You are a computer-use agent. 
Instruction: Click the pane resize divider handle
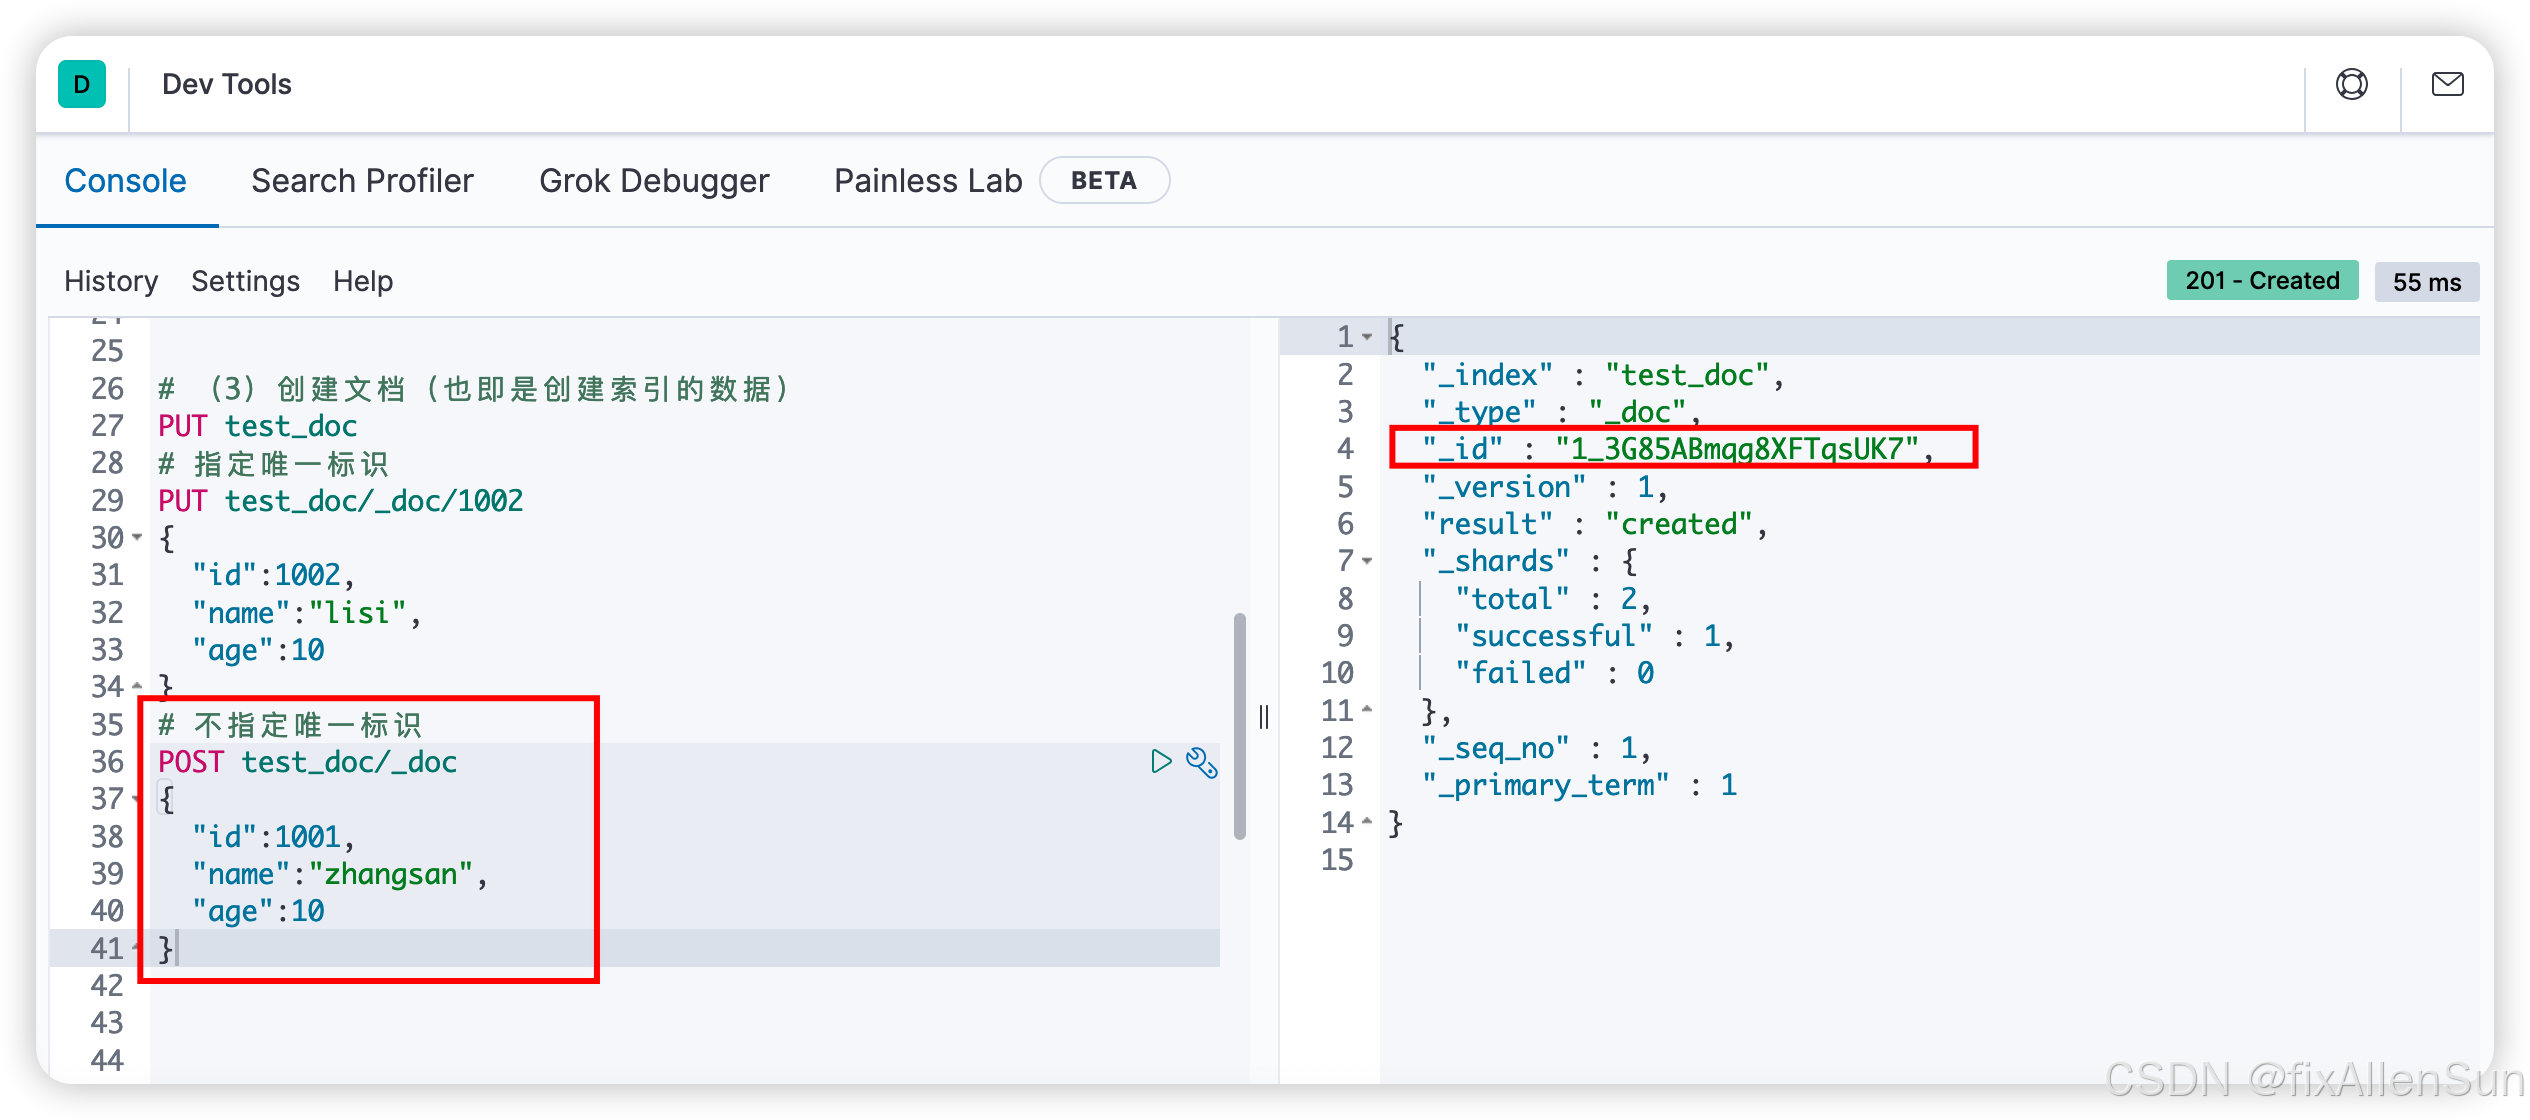1264,717
